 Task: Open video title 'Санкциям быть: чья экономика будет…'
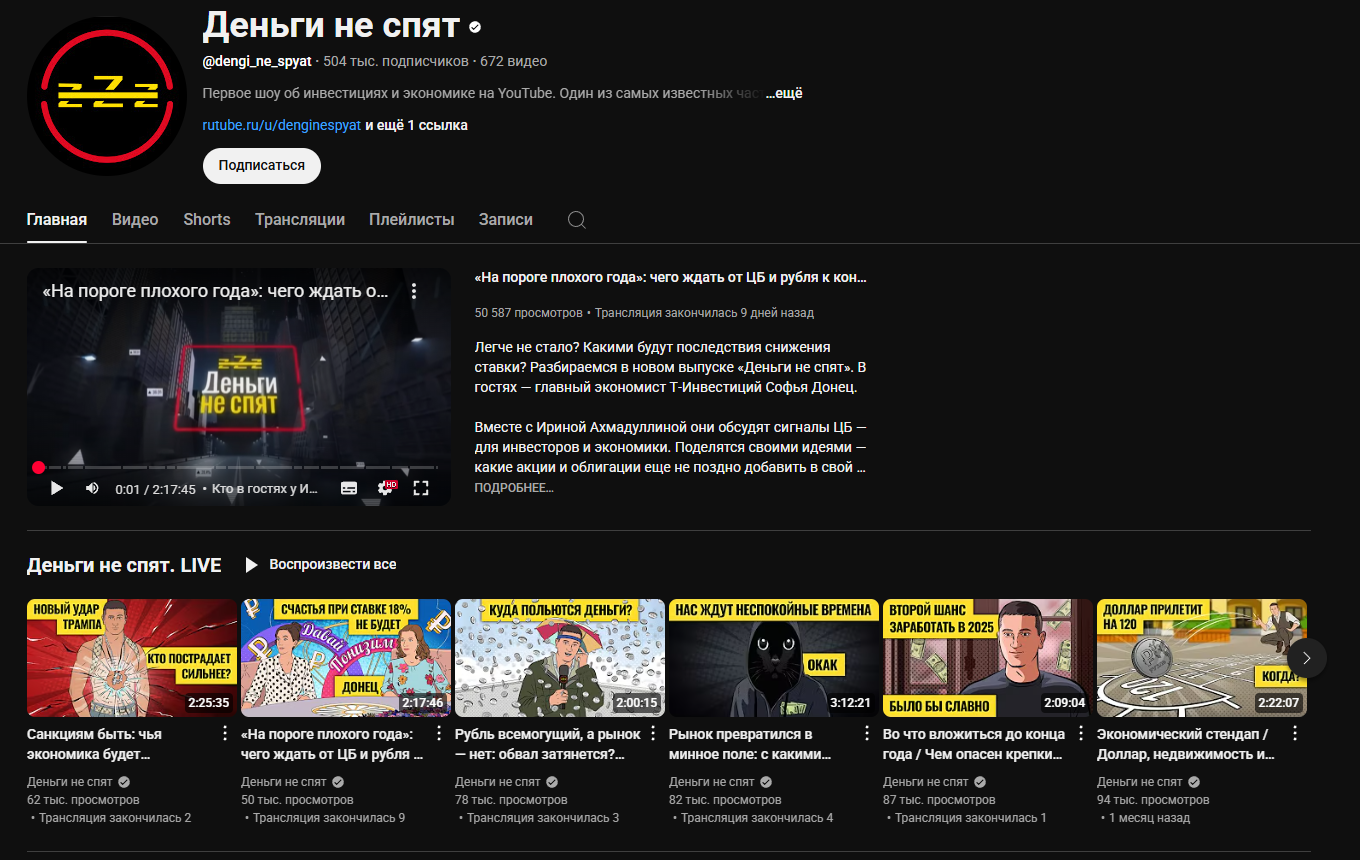point(95,744)
